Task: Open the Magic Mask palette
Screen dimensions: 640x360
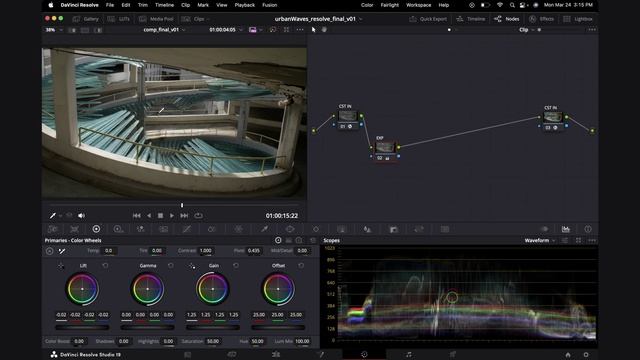Action: tap(342, 229)
